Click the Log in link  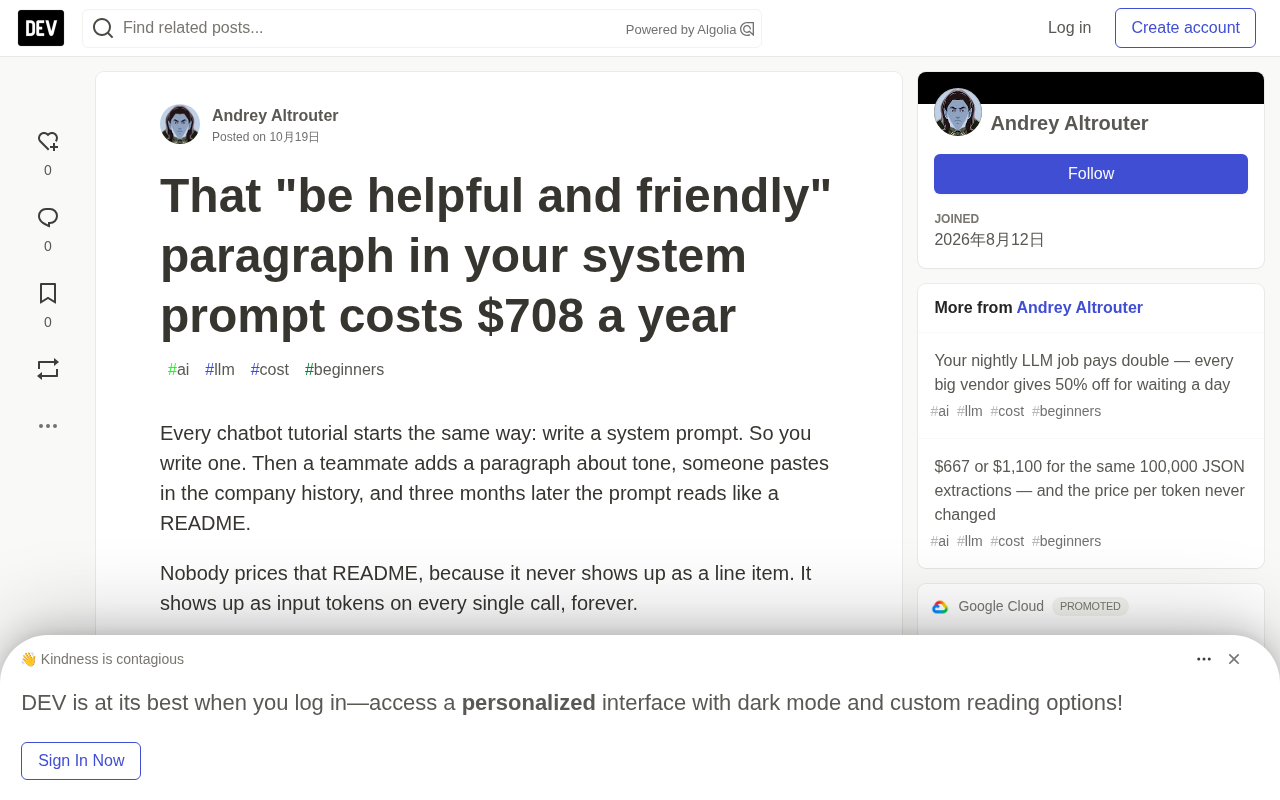coord(1069,28)
